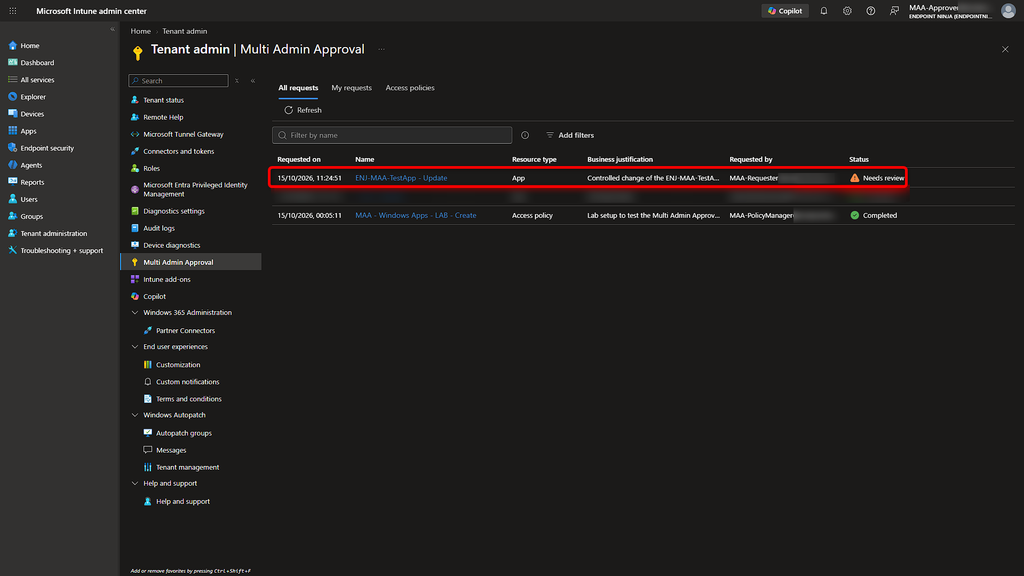Open the feedback icon in top bar
Viewport: 1024px width, 576px height.
click(x=894, y=11)
